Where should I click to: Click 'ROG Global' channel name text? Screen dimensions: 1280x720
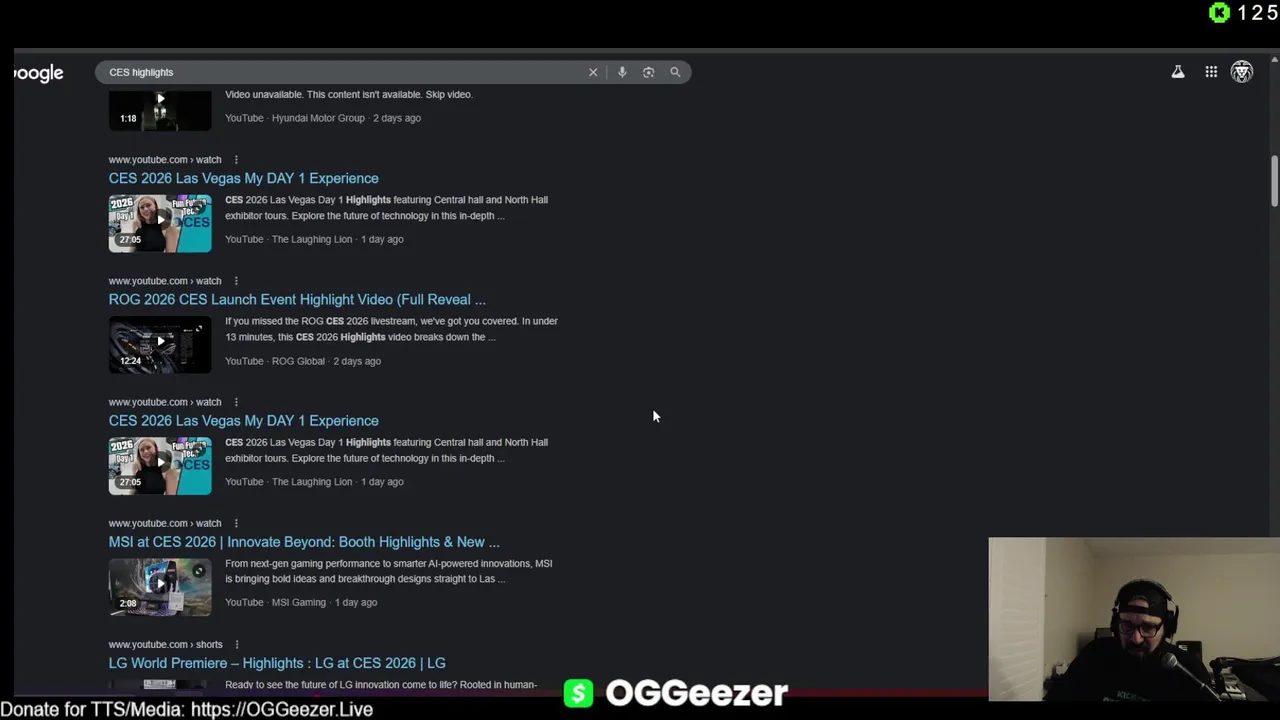click(x=298, y=361)
